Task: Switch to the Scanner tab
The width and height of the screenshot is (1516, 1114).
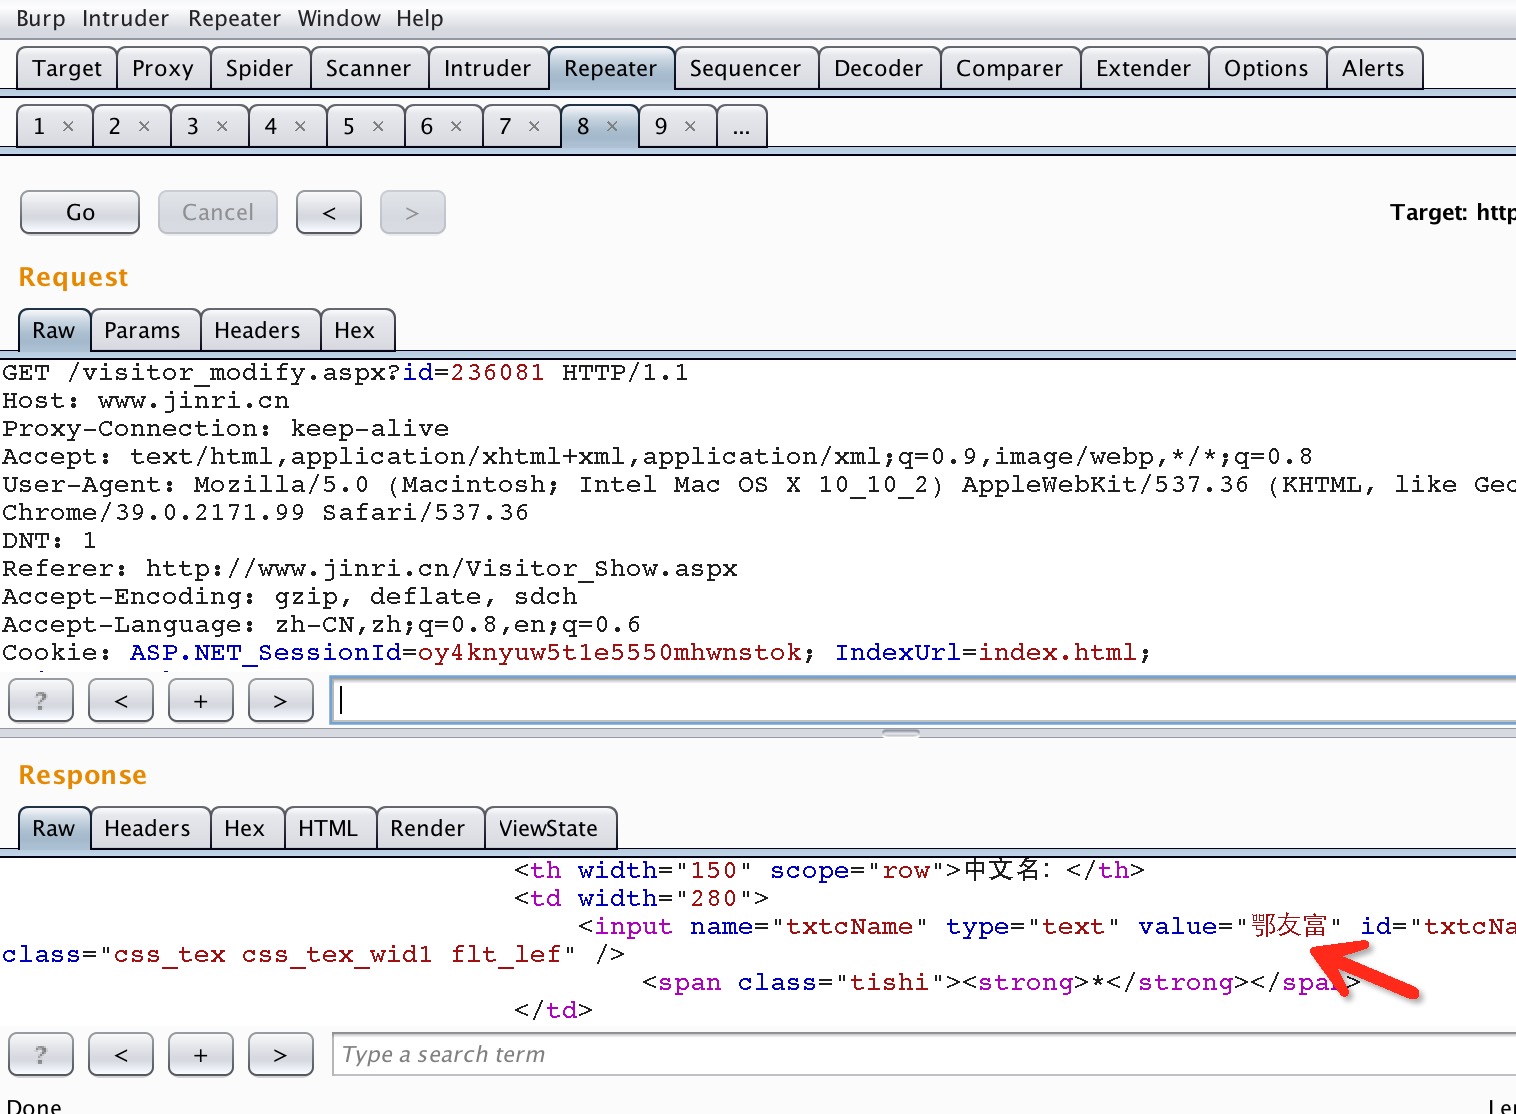Action: tap(369, 68)
